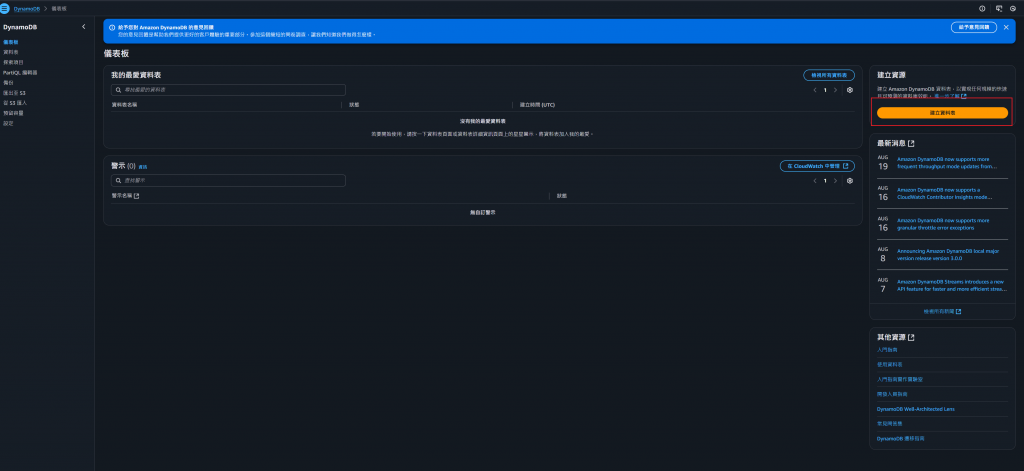Viewport: 1024px width, 471px height.
Task: Open third link in 其他資源 list
Action: [x=899, y=379]
